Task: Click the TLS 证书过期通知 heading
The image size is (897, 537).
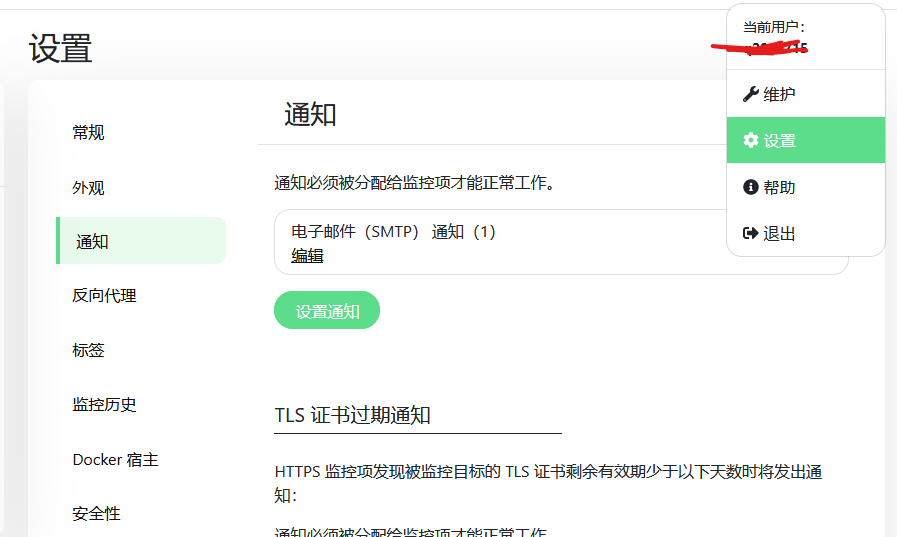Action: 353,415
